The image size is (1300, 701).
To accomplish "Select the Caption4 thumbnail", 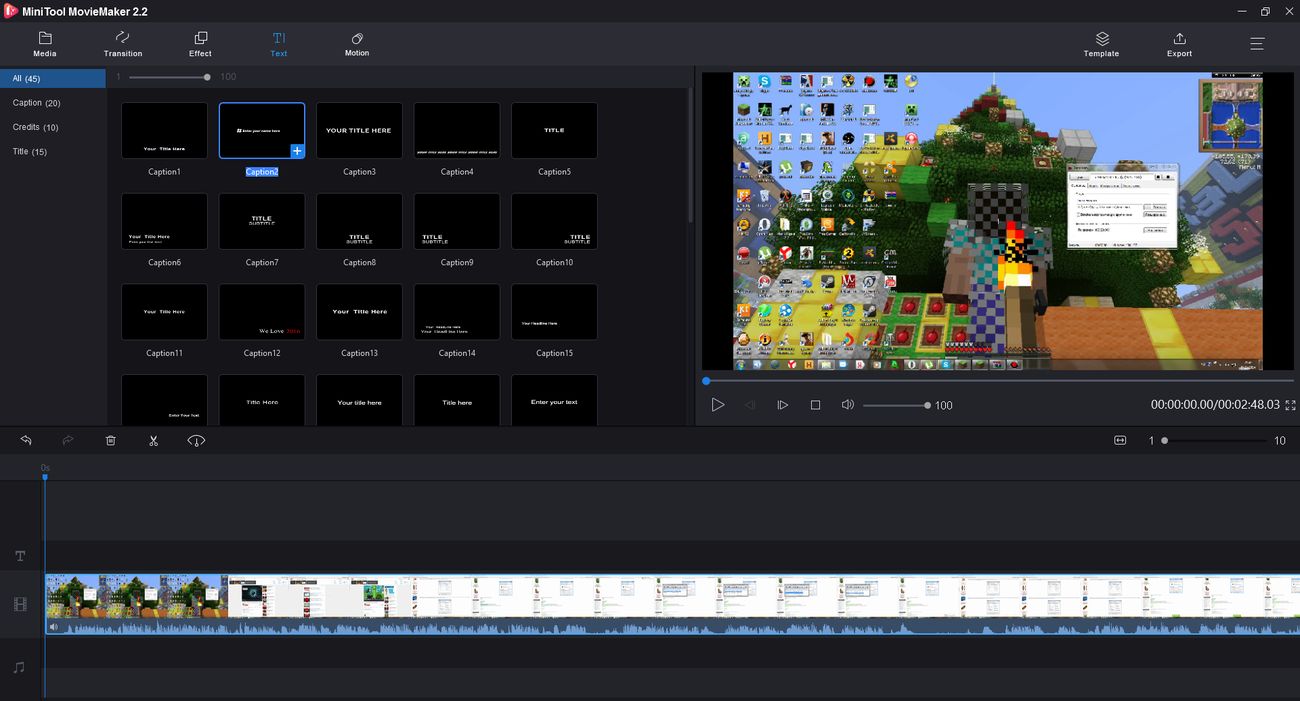I will (457, 130).
